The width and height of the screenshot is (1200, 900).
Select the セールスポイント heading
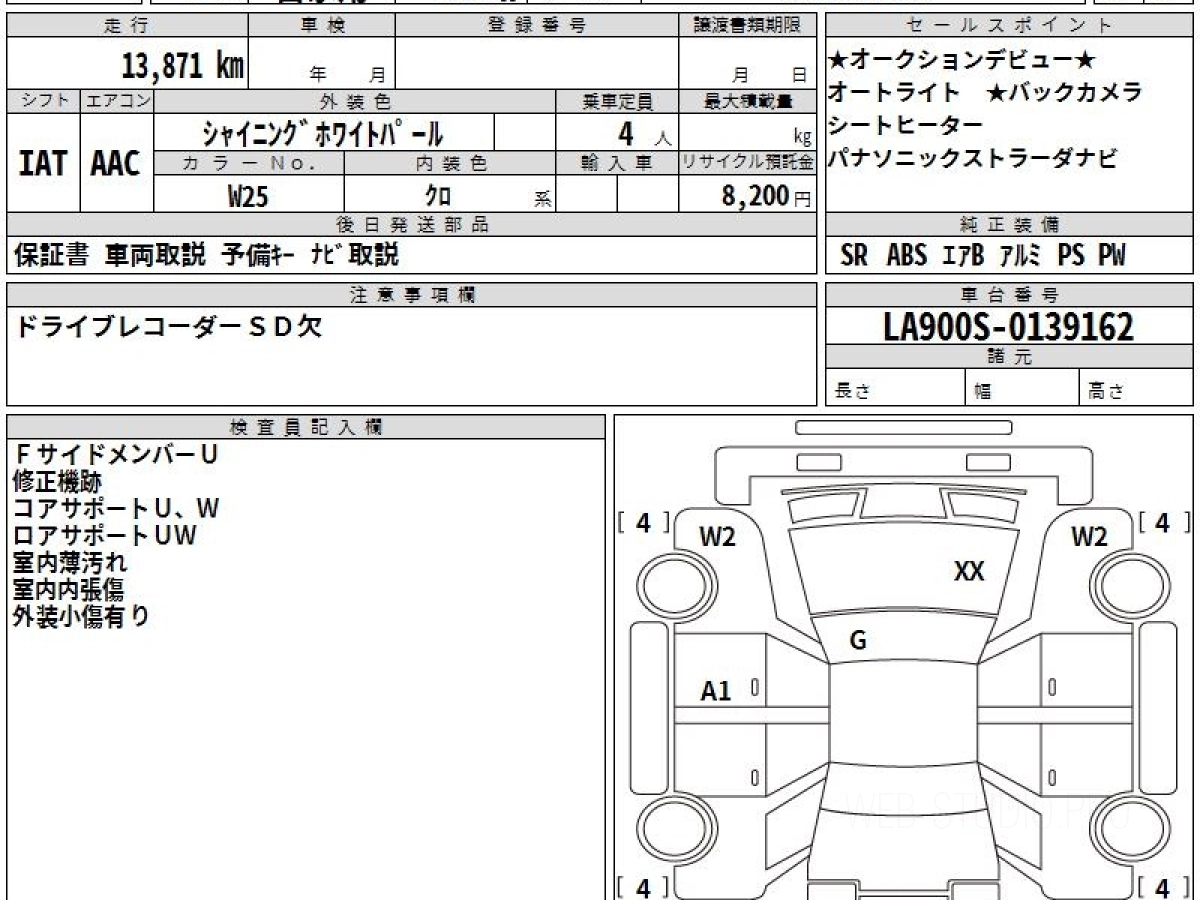[x=1009, y=26]
